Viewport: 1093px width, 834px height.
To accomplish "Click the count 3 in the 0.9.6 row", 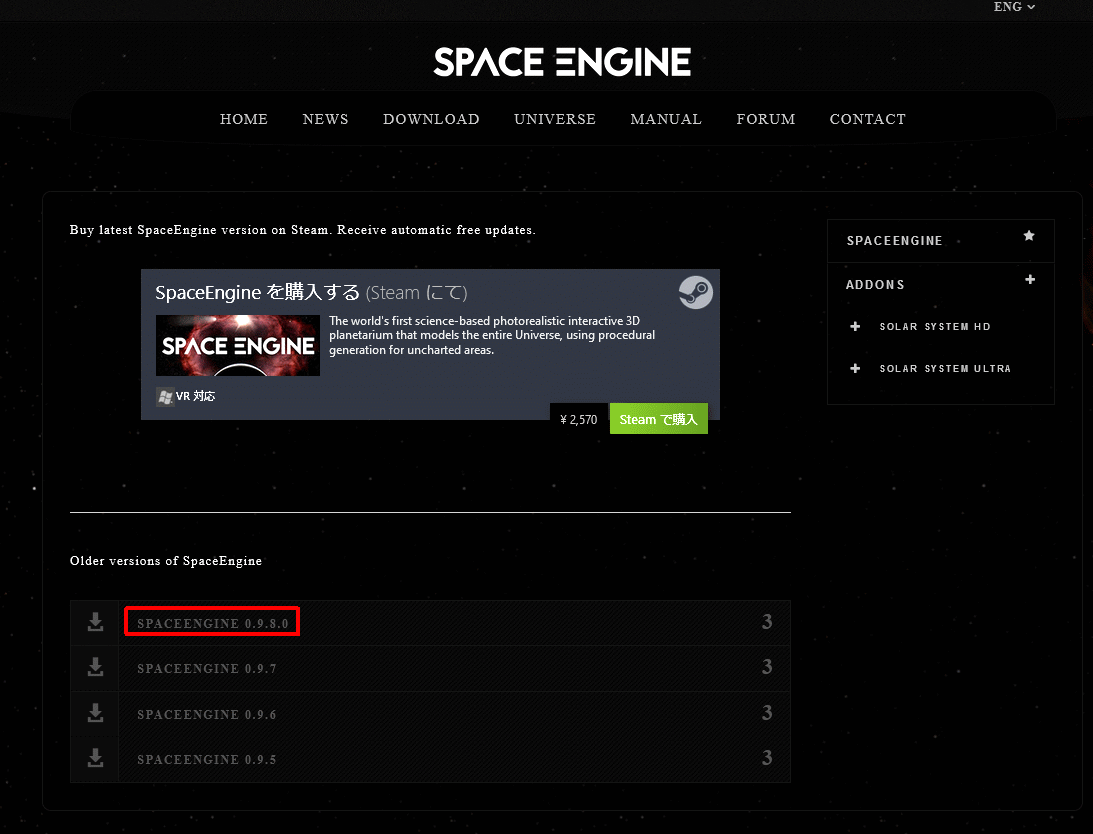I will tap(767, 713).
